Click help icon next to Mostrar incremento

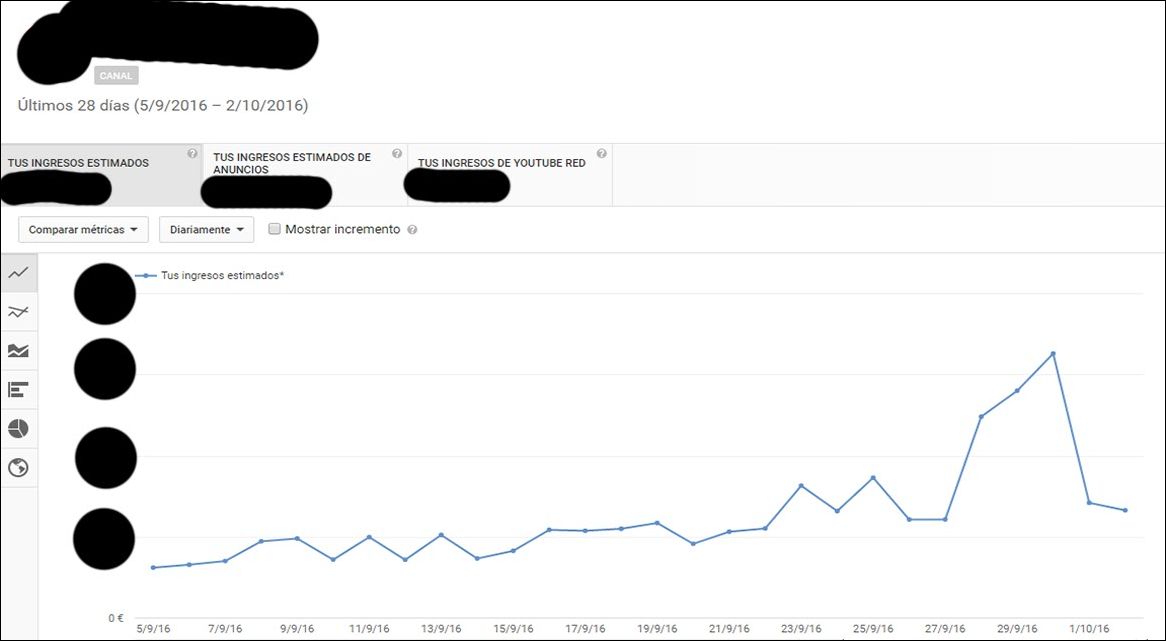click(413, 230)
